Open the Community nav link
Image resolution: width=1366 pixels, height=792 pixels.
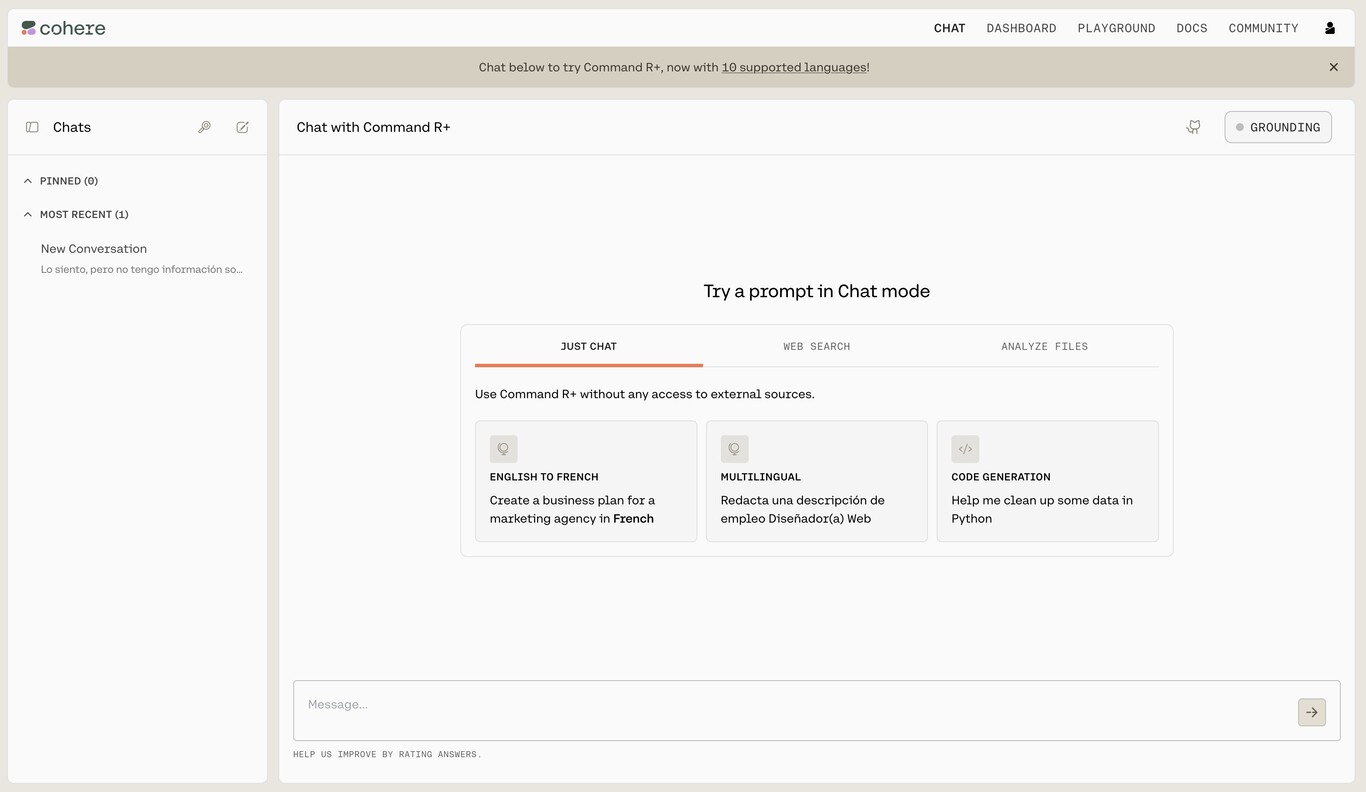(x=1263, y=28)
